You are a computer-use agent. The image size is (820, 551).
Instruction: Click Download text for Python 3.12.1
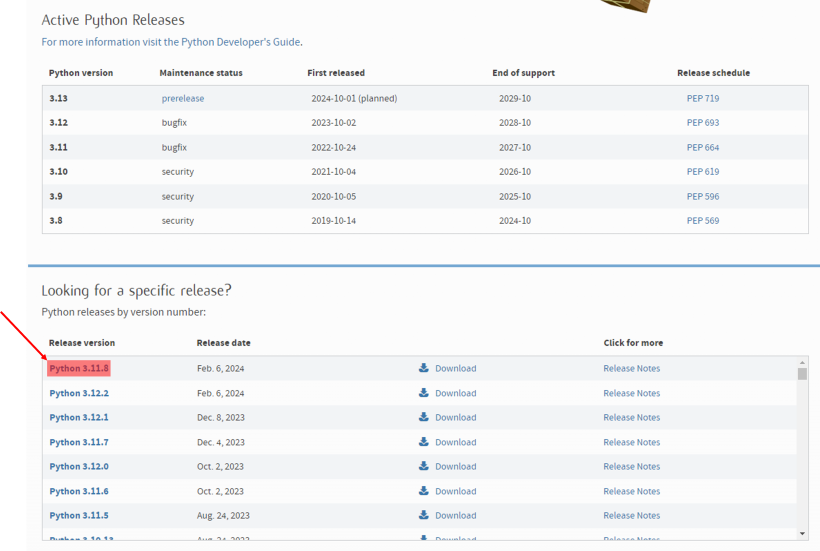tap(455, 417)
